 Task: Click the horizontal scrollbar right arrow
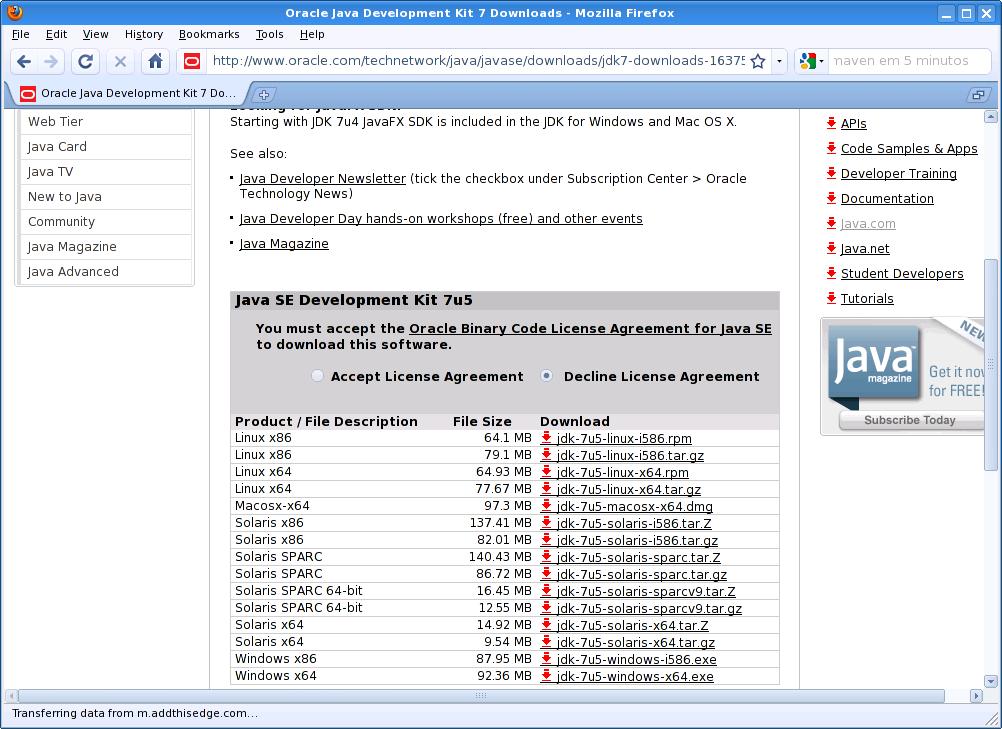click(976, 695)
